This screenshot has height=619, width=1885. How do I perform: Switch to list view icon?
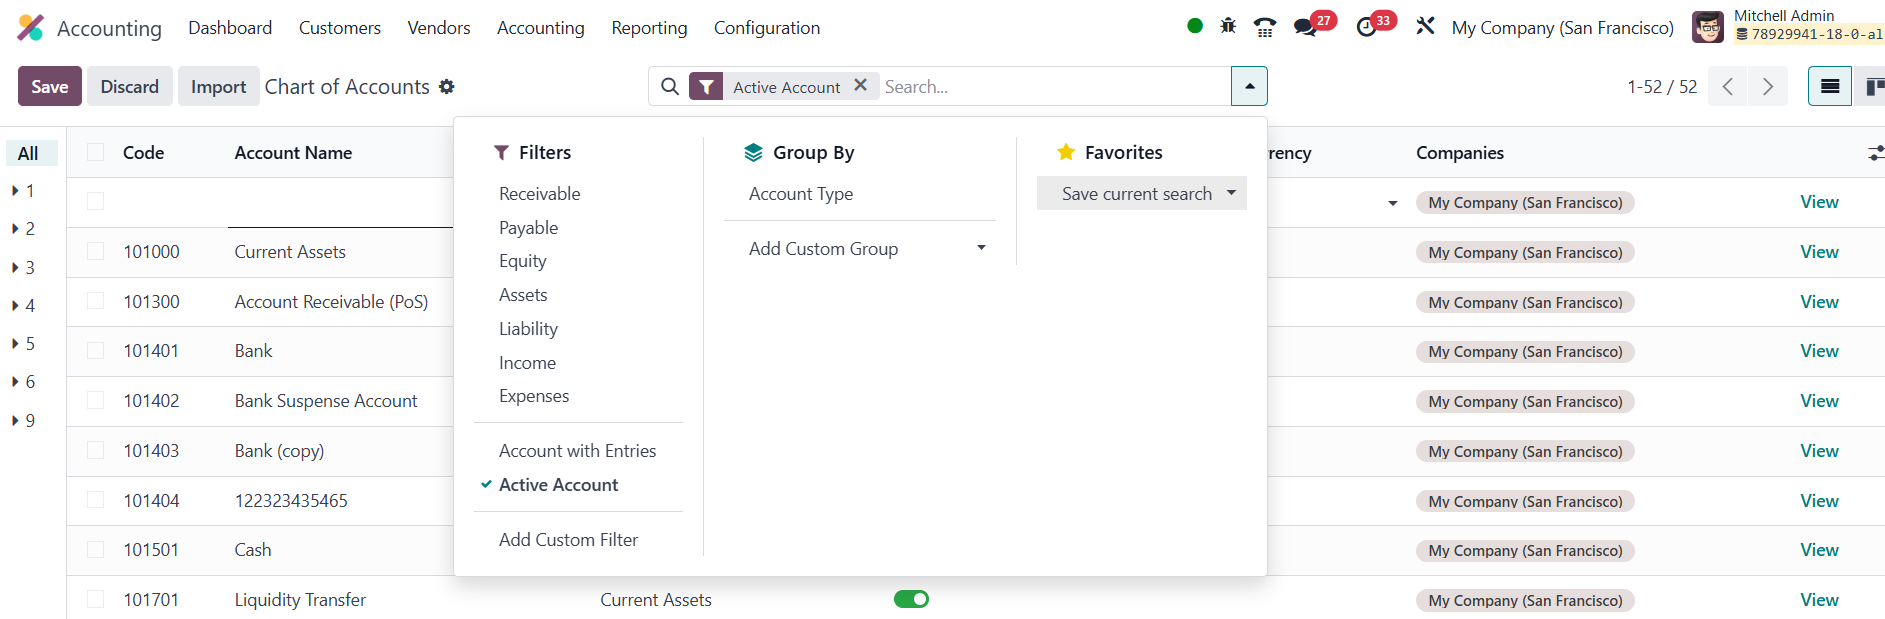point(1829,87)
